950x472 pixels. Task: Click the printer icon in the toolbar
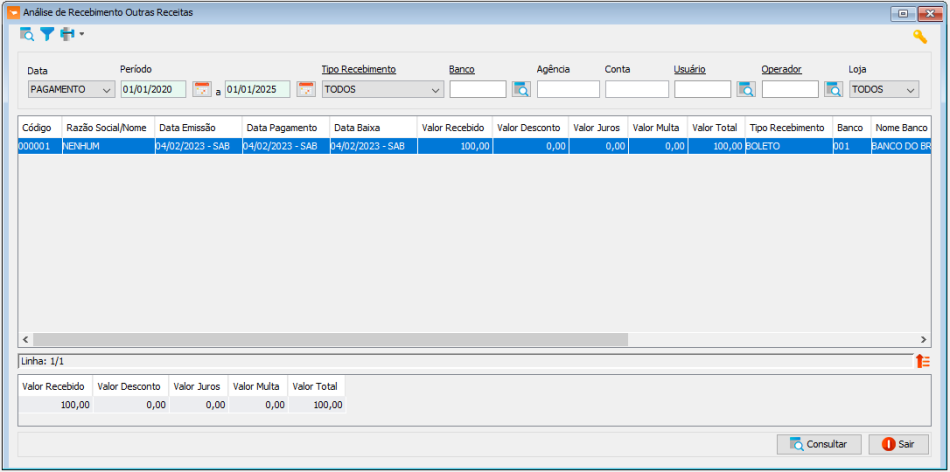coord(67,34)
